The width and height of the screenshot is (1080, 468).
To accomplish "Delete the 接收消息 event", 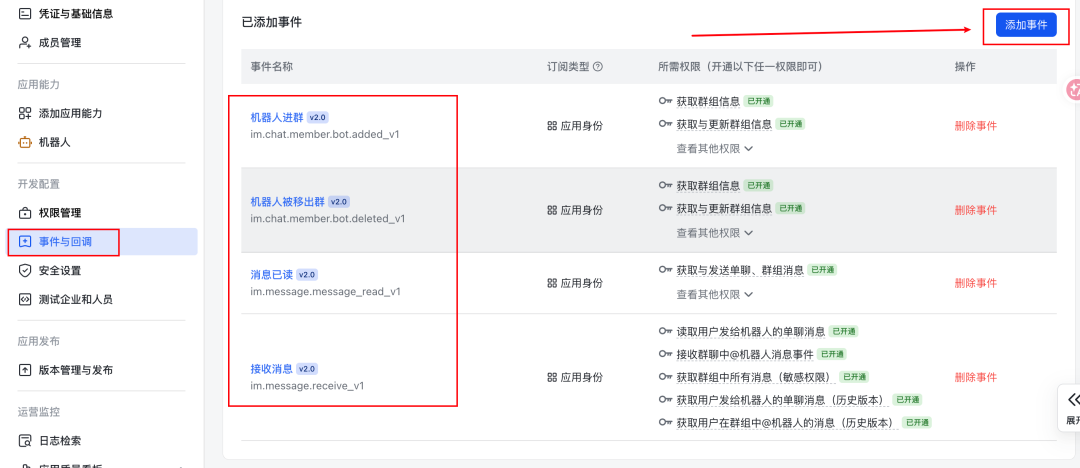I will pos(975,378).
